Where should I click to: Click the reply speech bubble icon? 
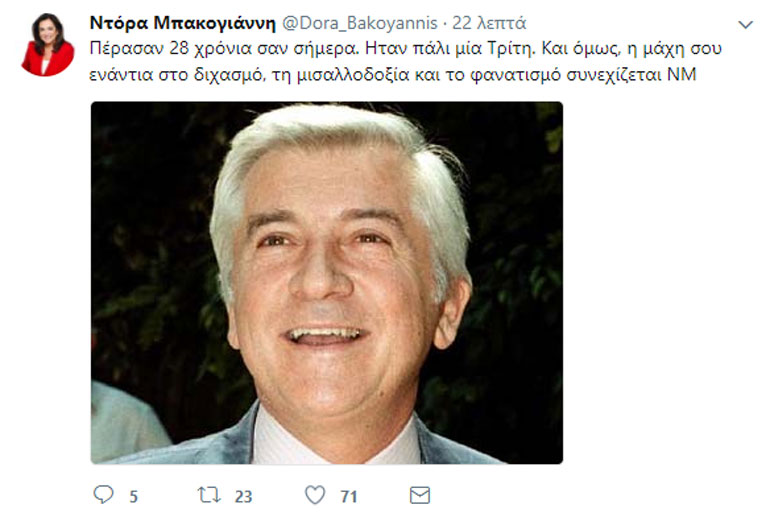click(x=103, y=494)
